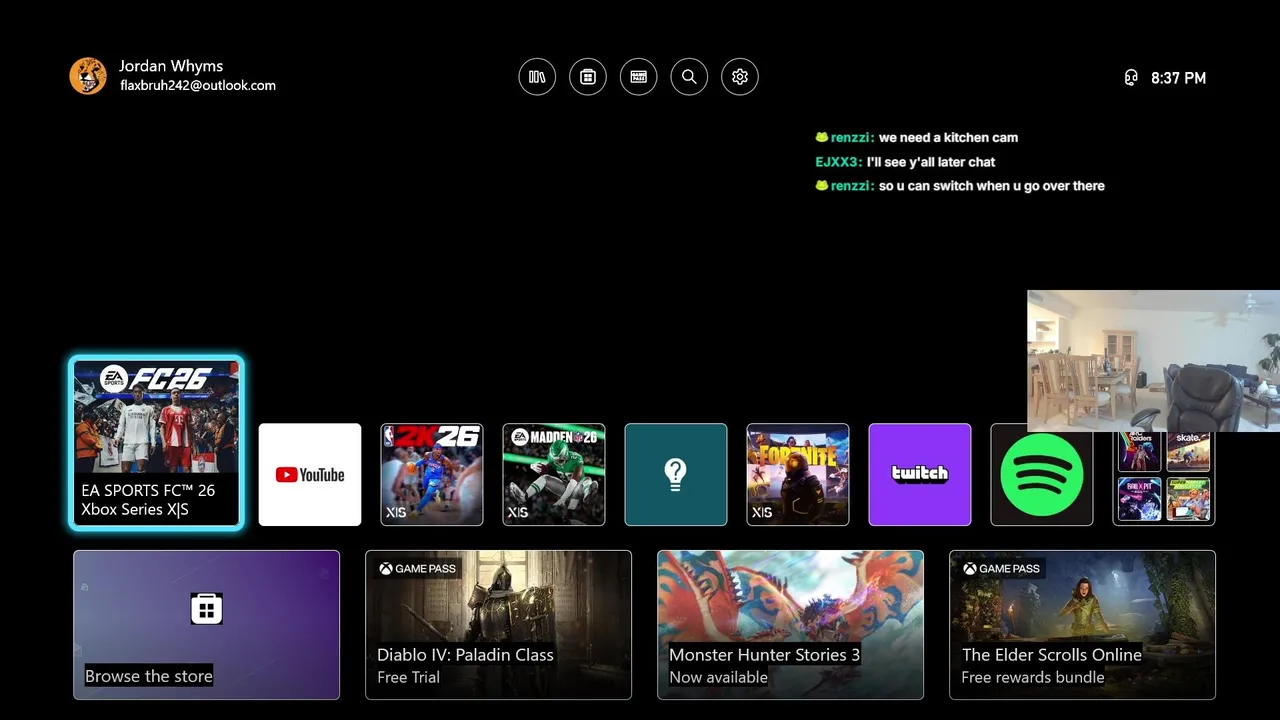The image size is (1280, 720).
Task: Click 'Free rewards bundle' text
Action: pyautogui.click(x=1032, y=677)
